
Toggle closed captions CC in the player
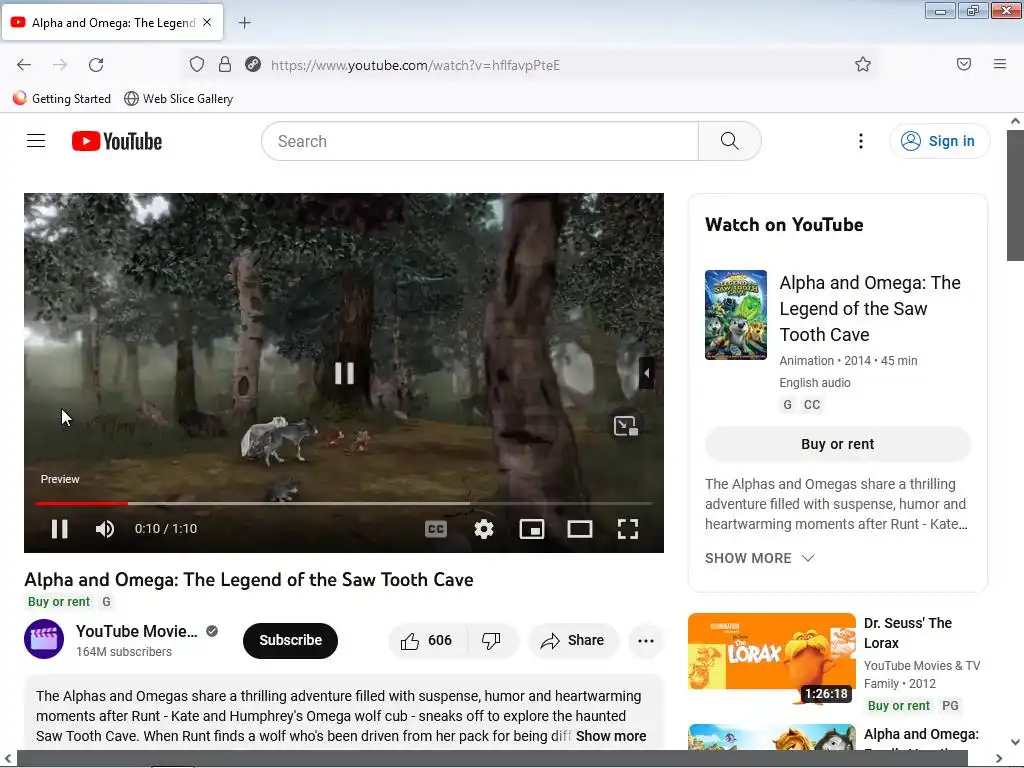(x=436, y=529)
